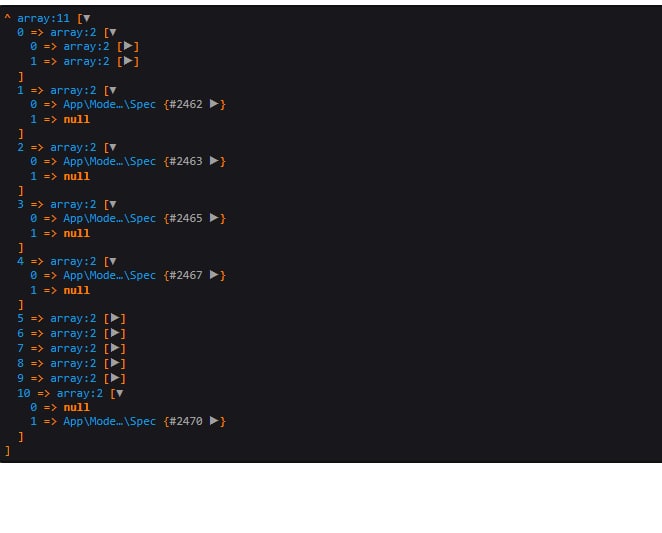The height and width of the screenshot is (533, 662).
Task: Click key 9 of root array
Action: pyautogui.click(x=20, y=378)
